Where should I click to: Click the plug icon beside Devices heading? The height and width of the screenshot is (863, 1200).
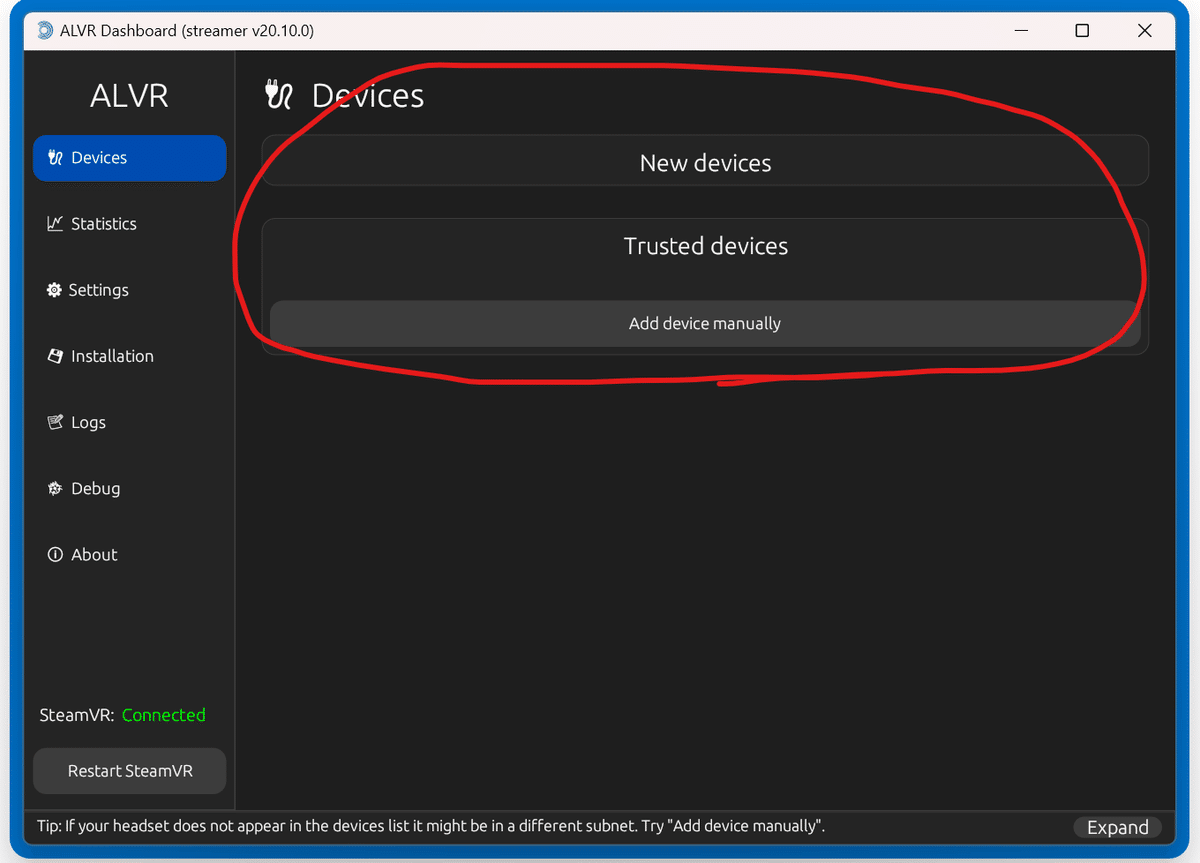click(278, 94)
